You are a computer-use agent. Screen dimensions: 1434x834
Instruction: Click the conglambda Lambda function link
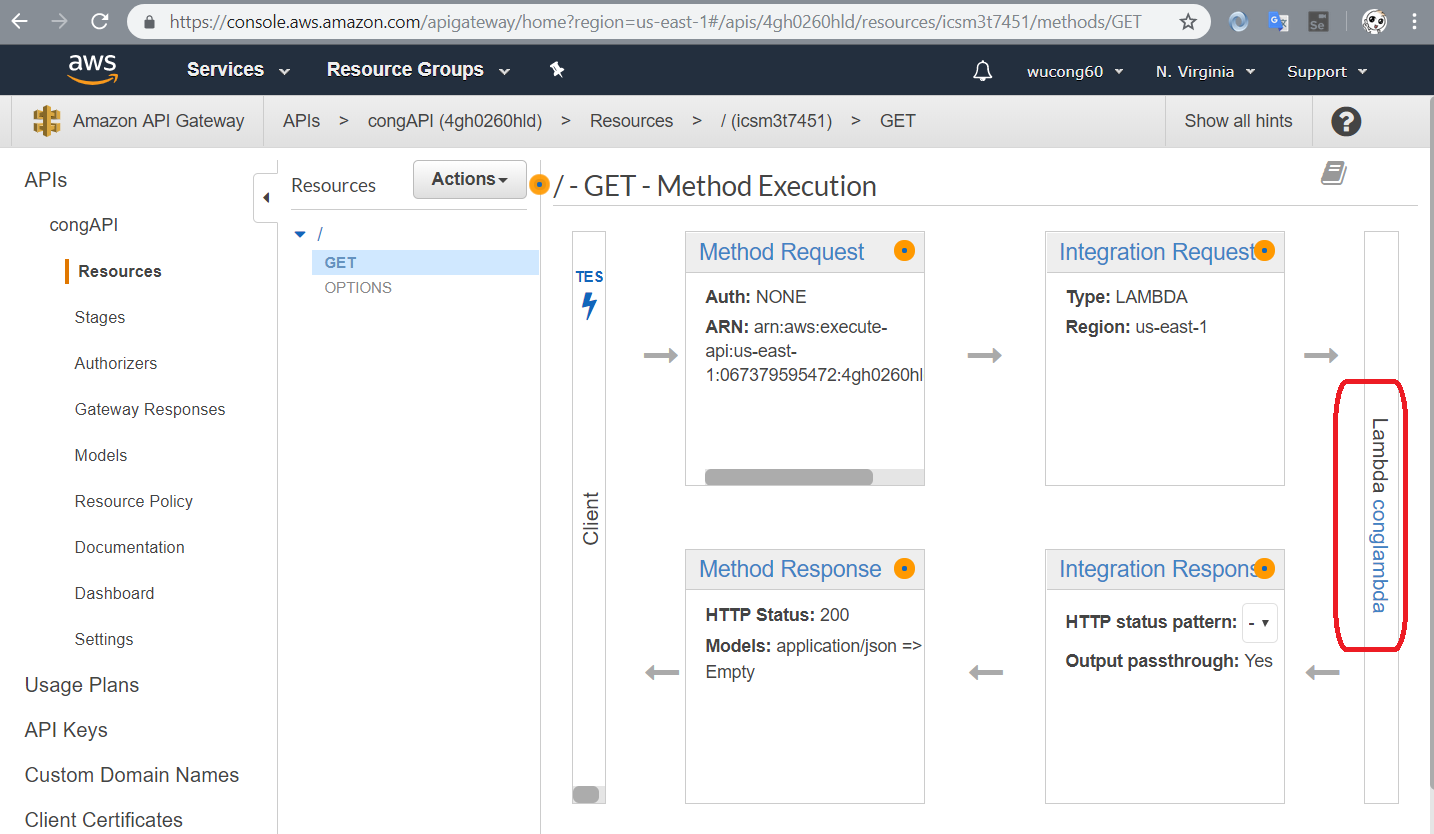(1379, 556)
